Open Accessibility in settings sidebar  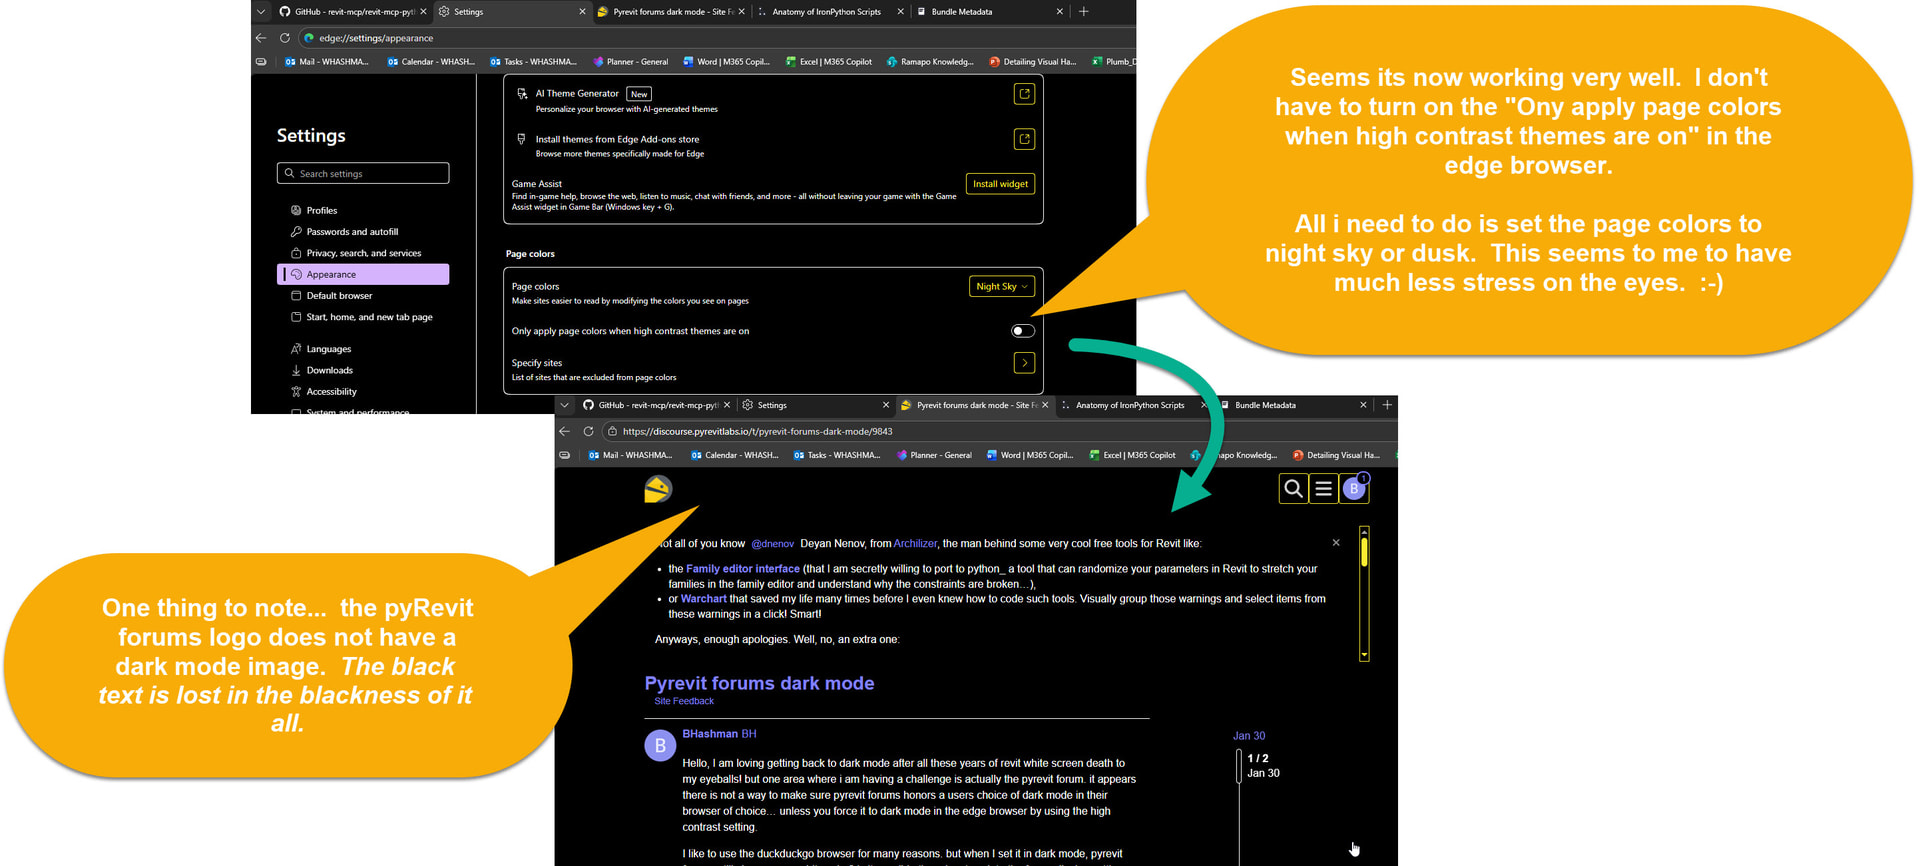point(331,392)
